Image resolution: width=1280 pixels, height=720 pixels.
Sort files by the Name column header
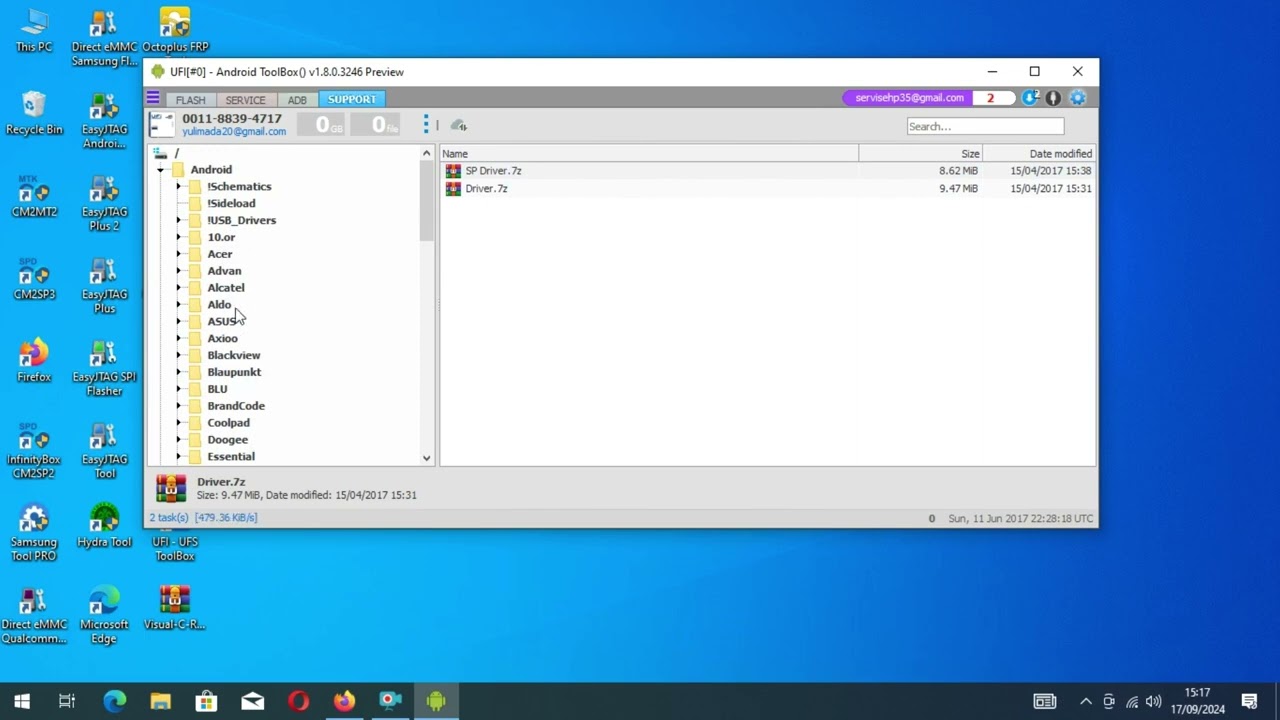(x=648, y=154)
